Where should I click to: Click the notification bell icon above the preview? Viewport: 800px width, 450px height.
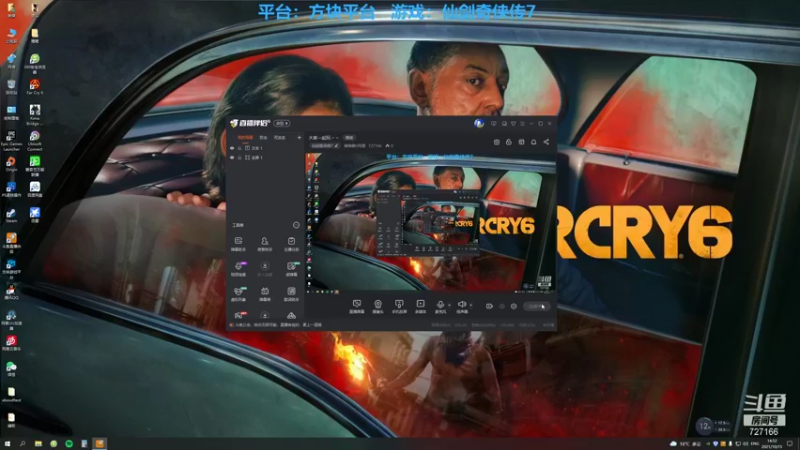(x=534, y=142)
